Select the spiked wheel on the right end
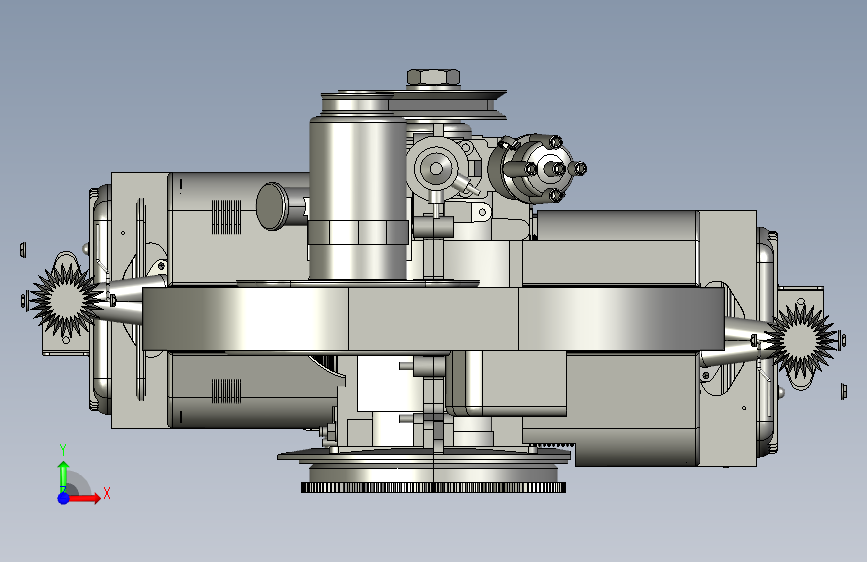The width and height of the screenshot is (867, 562). coord(801,341)
